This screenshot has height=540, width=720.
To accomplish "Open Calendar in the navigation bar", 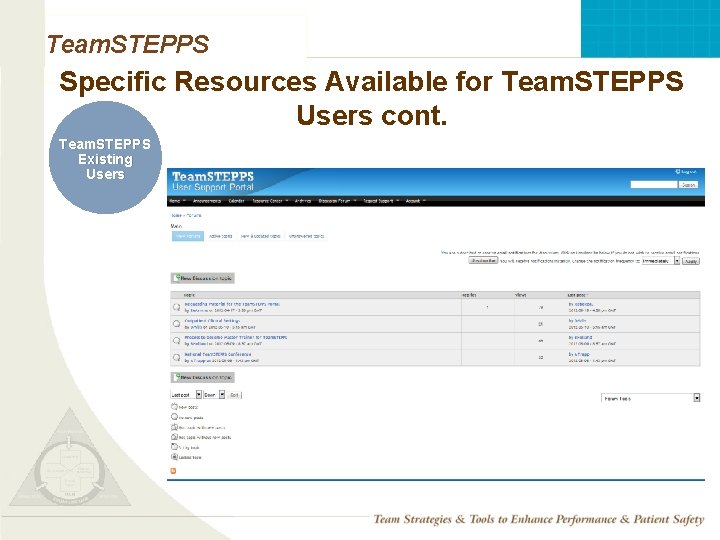I will click(x=236, y=201).
